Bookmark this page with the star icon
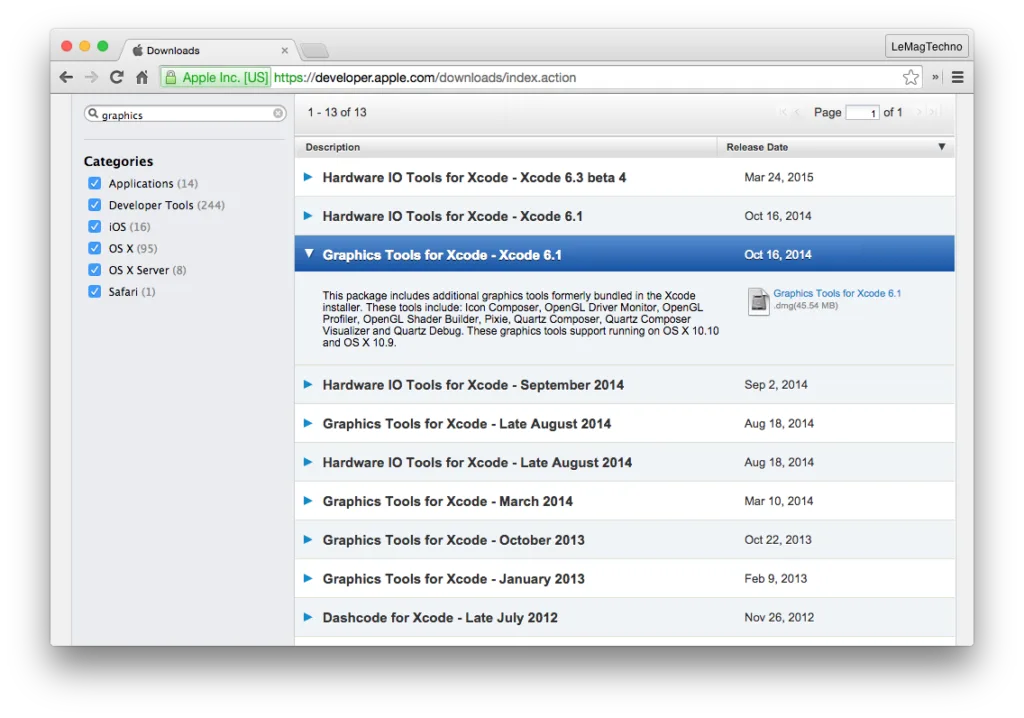The image size is (1024, 718). point(910,77)
